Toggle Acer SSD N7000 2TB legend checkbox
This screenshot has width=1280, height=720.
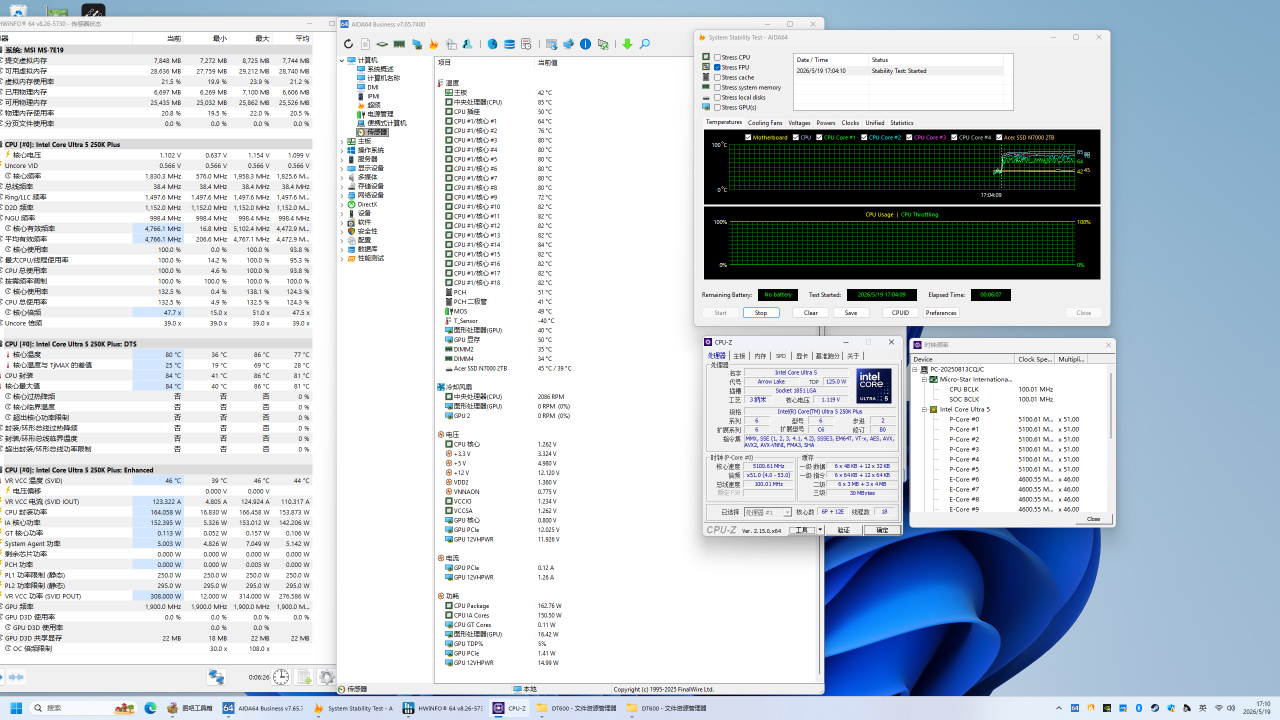click(1000, 137)
